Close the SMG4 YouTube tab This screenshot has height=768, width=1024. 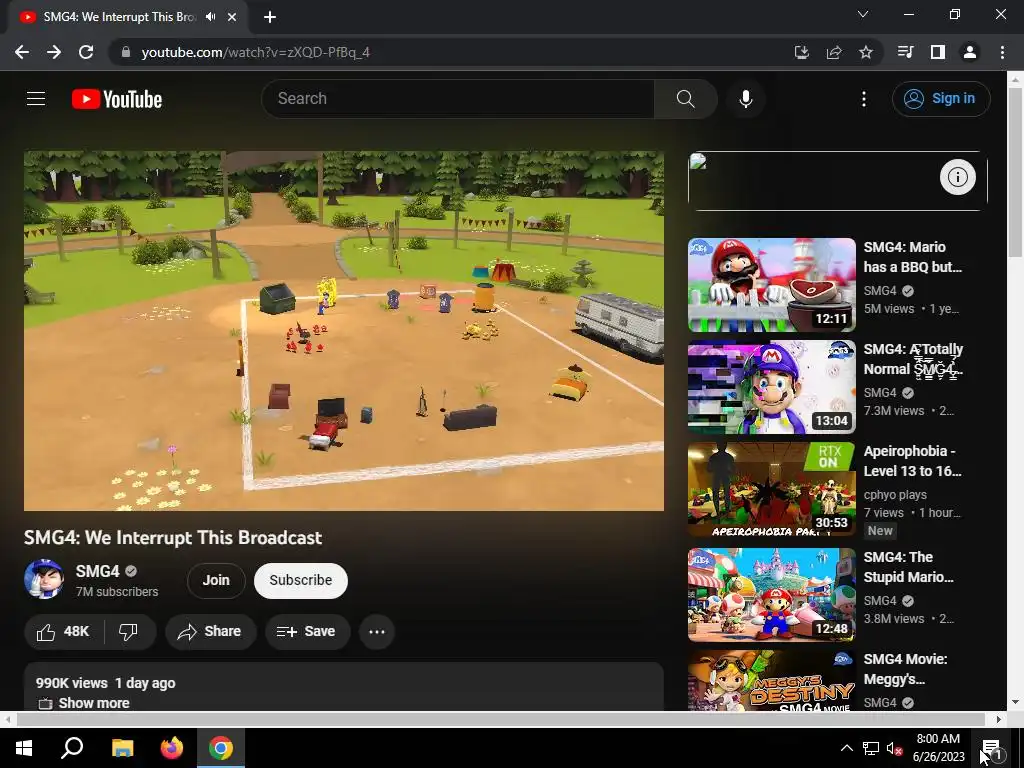click(x=232, y=17)
